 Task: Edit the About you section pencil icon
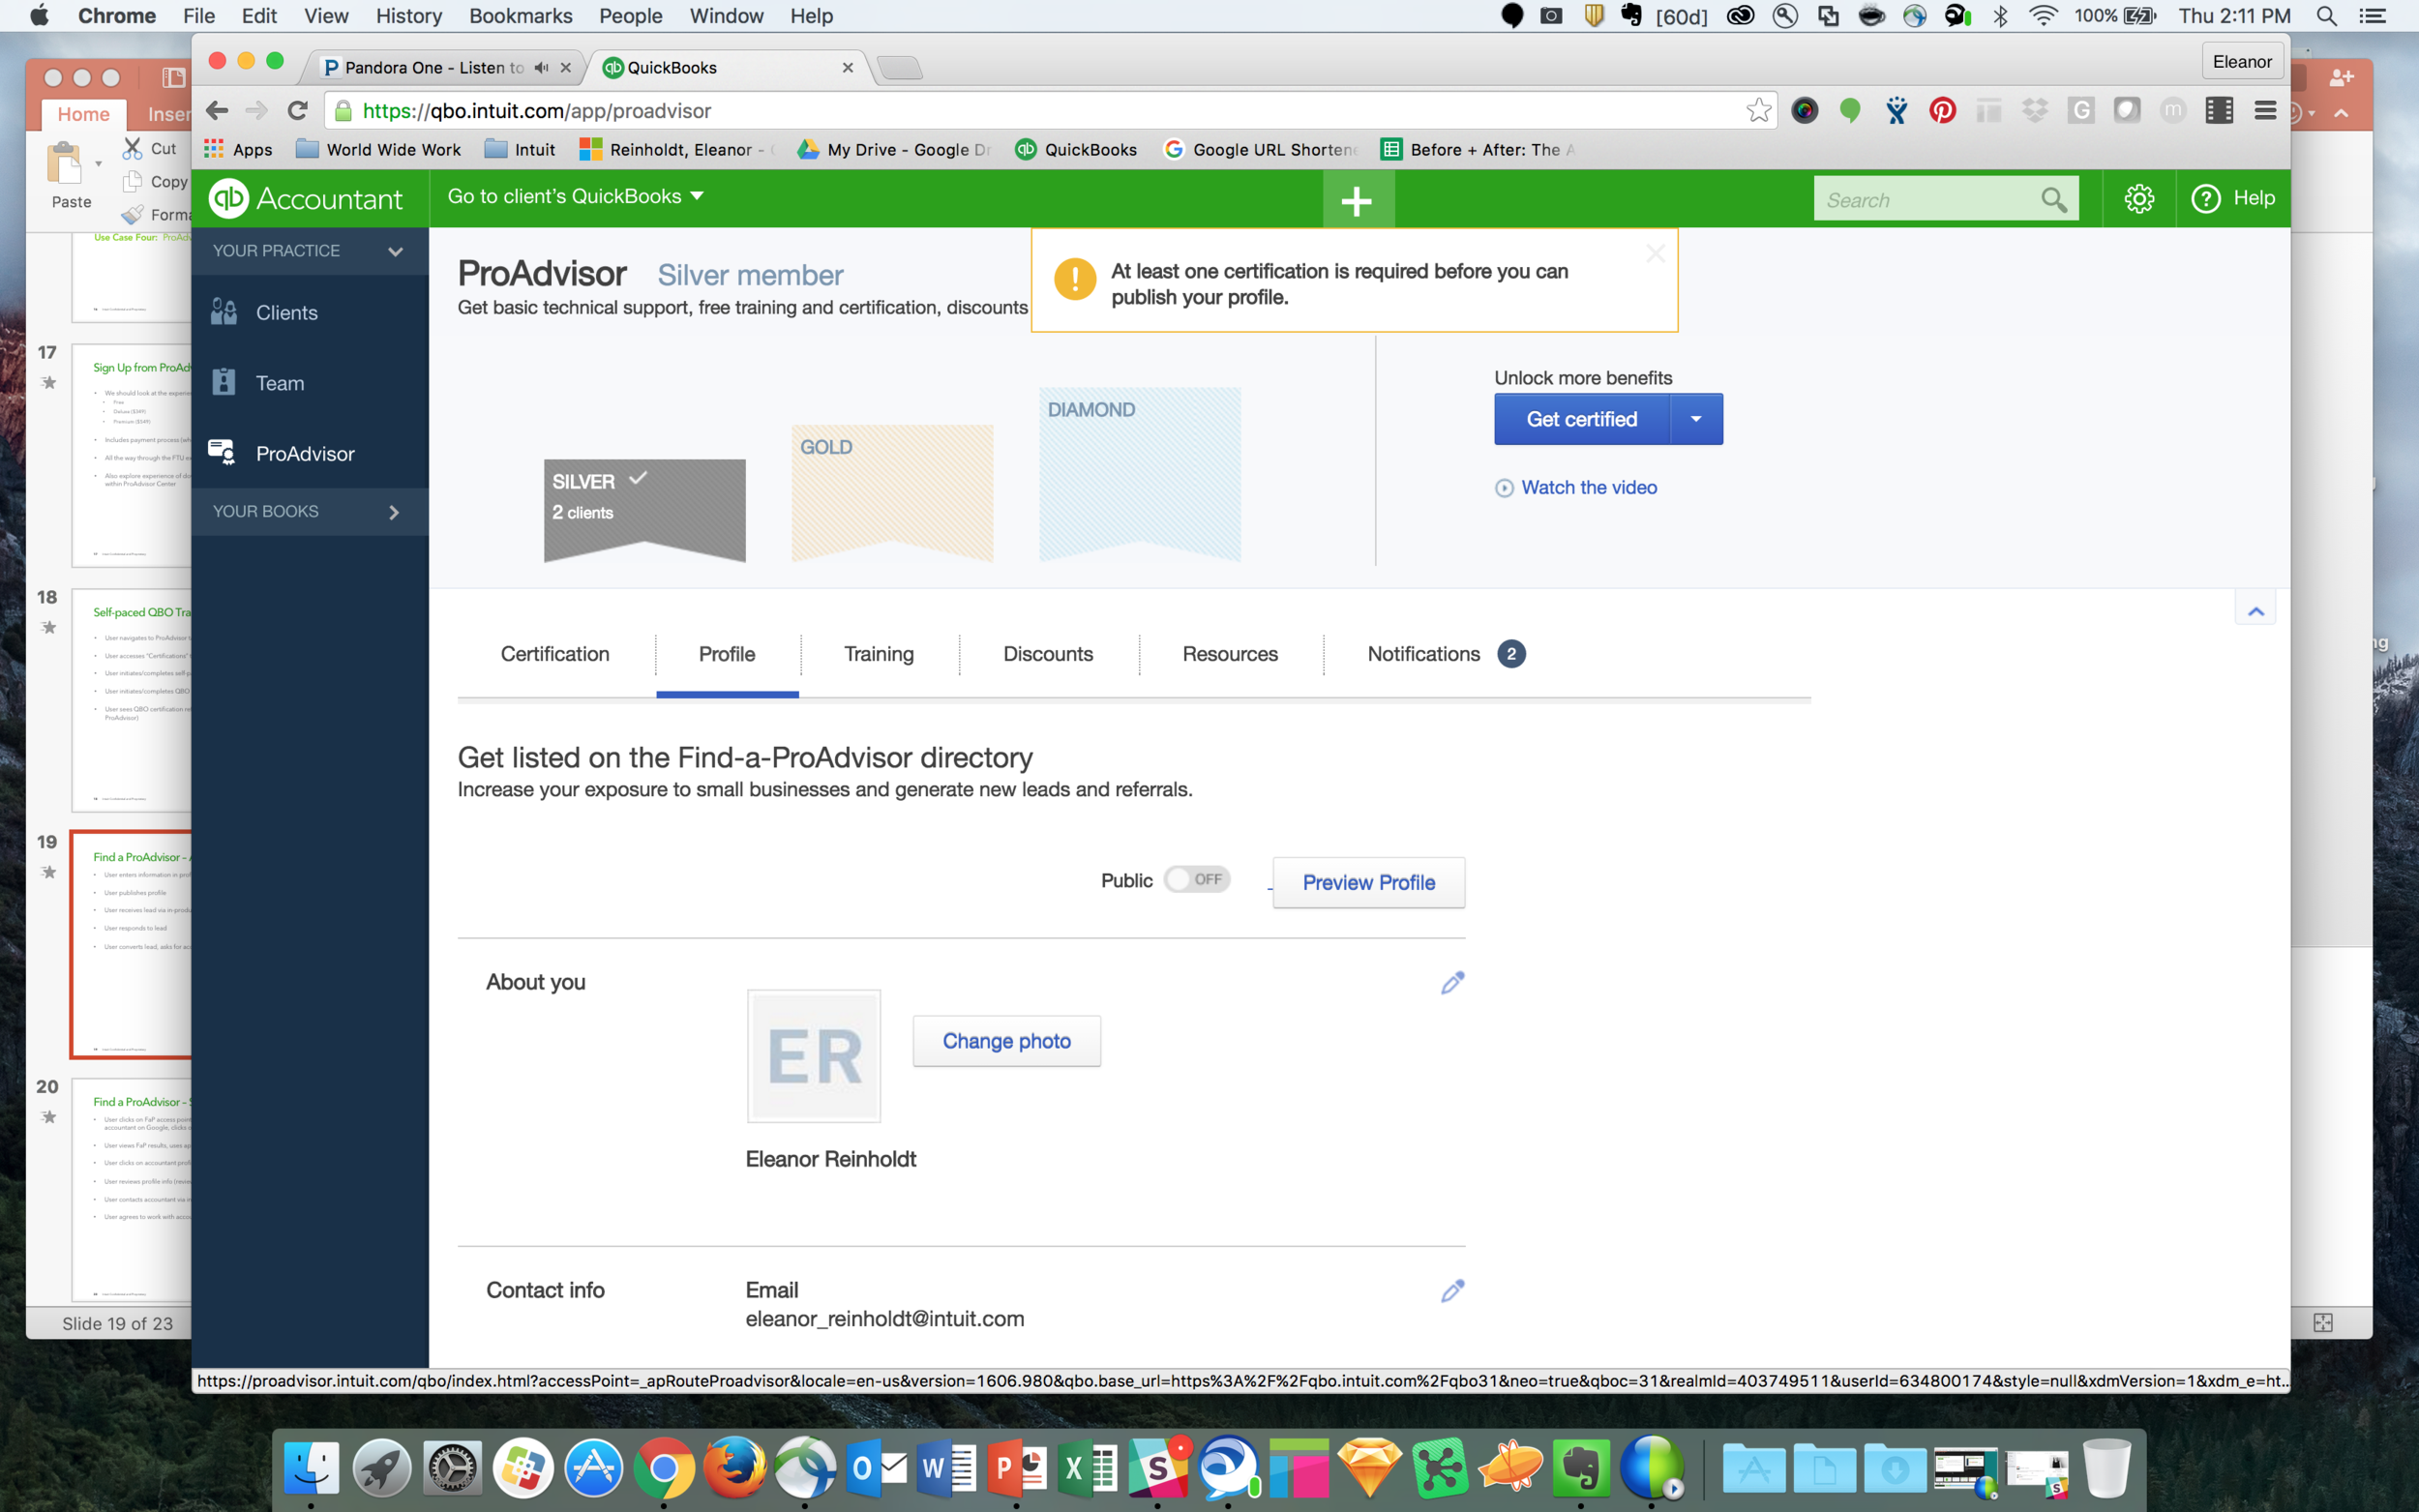pyautogui.click(x=1453, y=983)
